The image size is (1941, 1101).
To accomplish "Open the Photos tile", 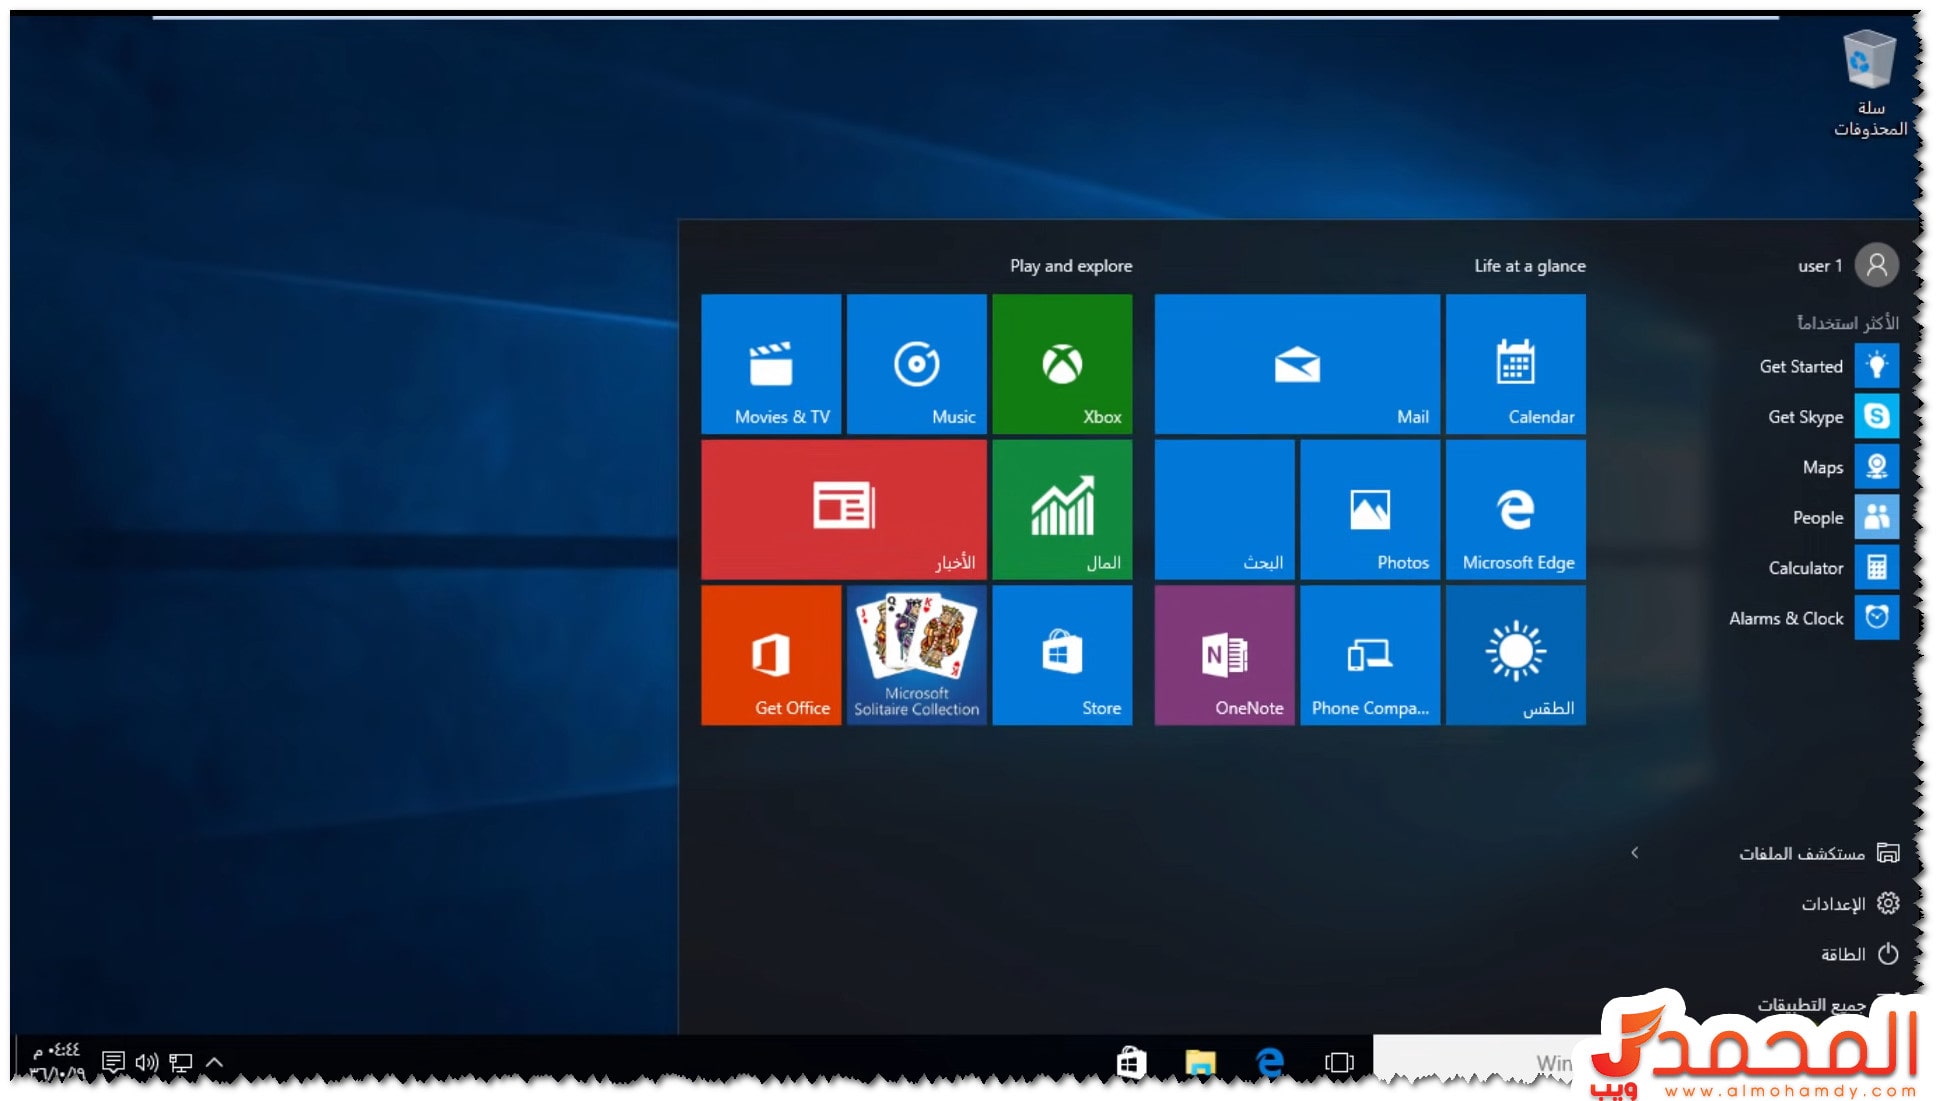I will [x=1369, y=510].
